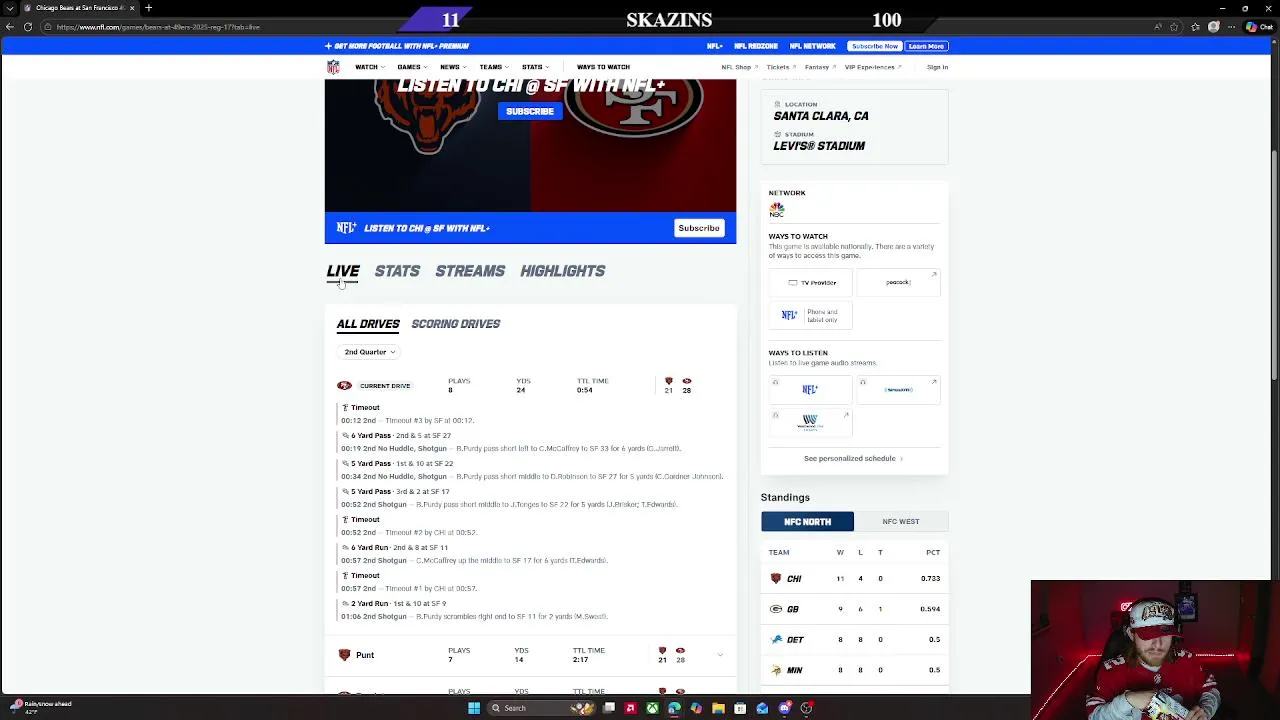The image size is (1280, 720).
Task: Click the NBC network logo
Action: 777,210
